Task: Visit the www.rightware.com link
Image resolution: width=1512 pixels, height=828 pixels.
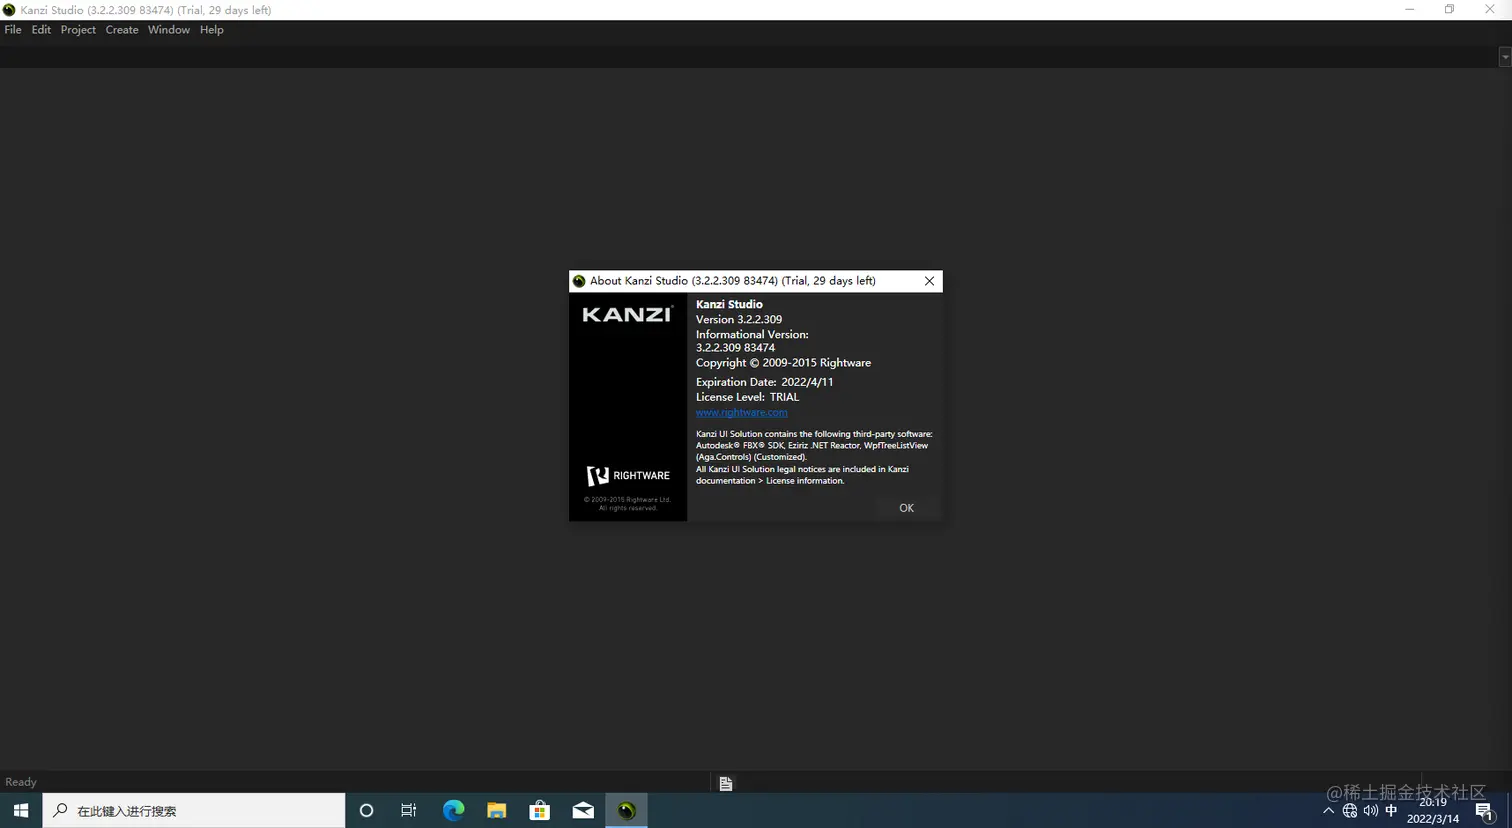Action: 741,412
